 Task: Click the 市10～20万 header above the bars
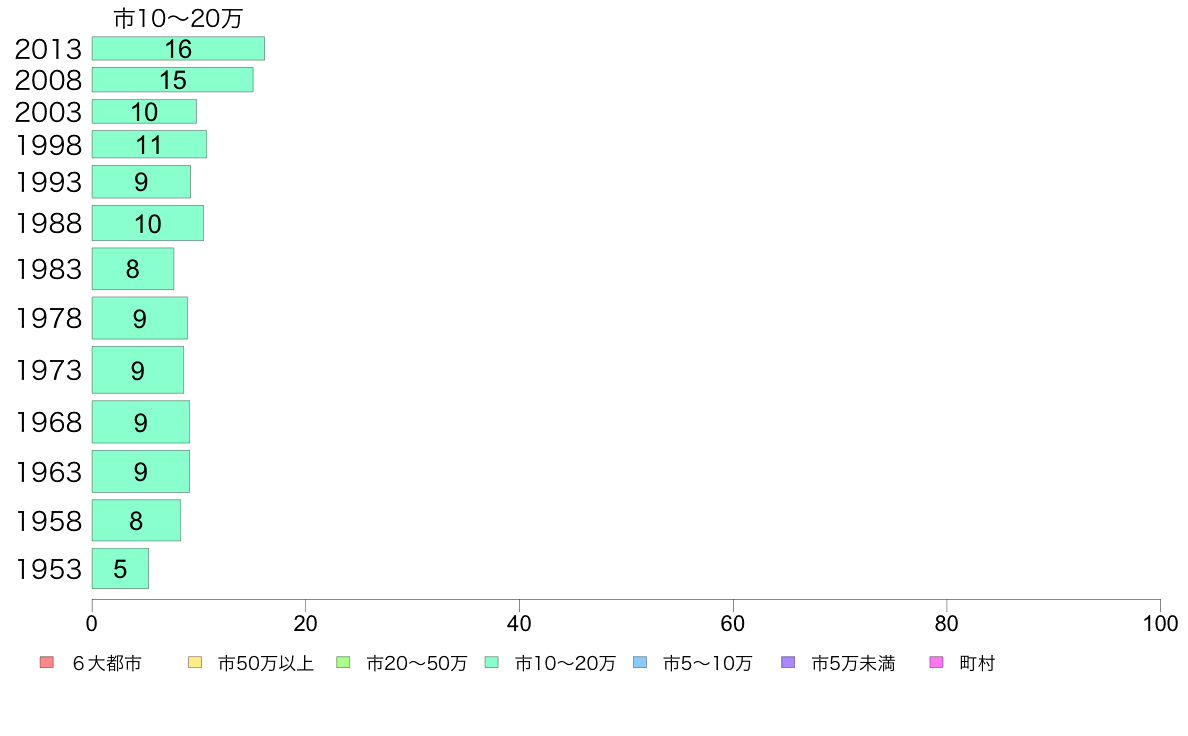(x=178, y=18)
